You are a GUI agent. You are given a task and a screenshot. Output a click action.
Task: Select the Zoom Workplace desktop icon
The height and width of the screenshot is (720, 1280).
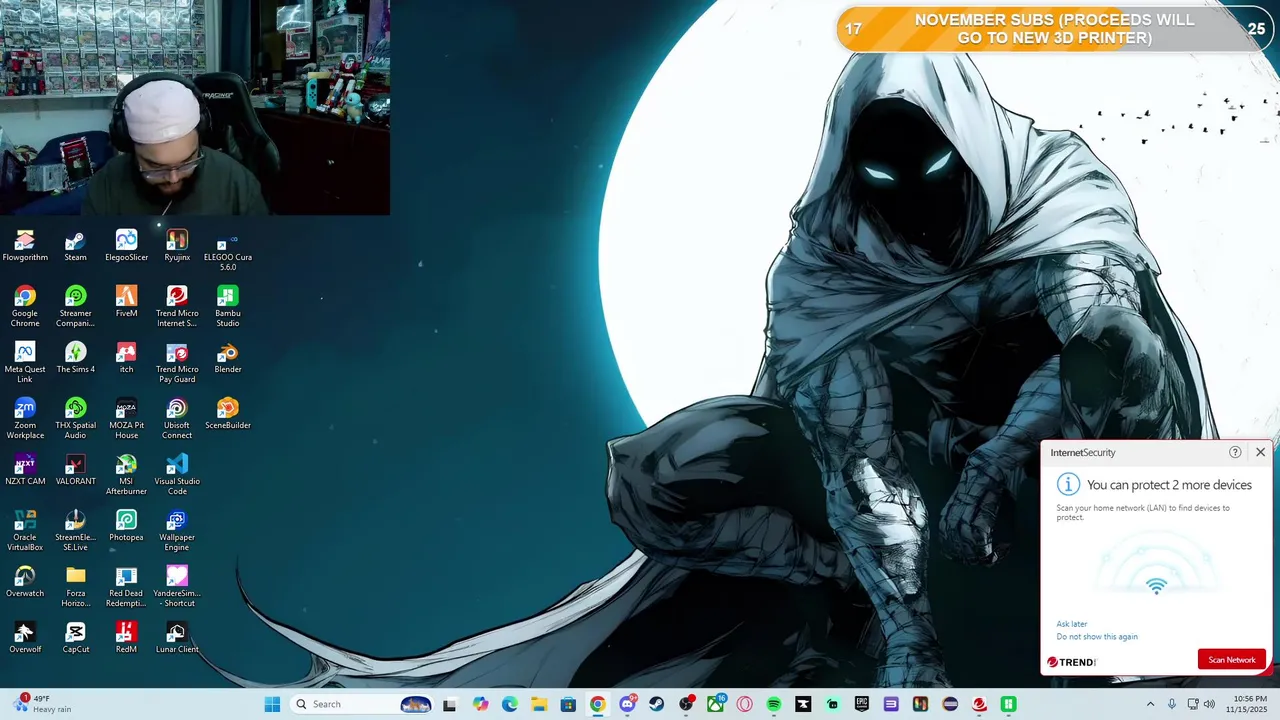[x=25, y=419]
